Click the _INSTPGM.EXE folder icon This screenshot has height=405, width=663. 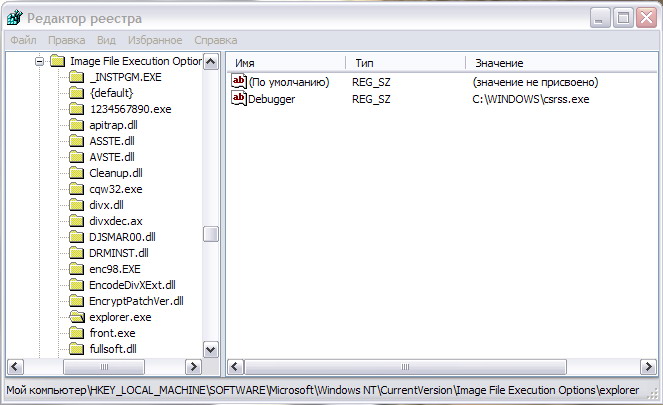(x=77, y=77)
